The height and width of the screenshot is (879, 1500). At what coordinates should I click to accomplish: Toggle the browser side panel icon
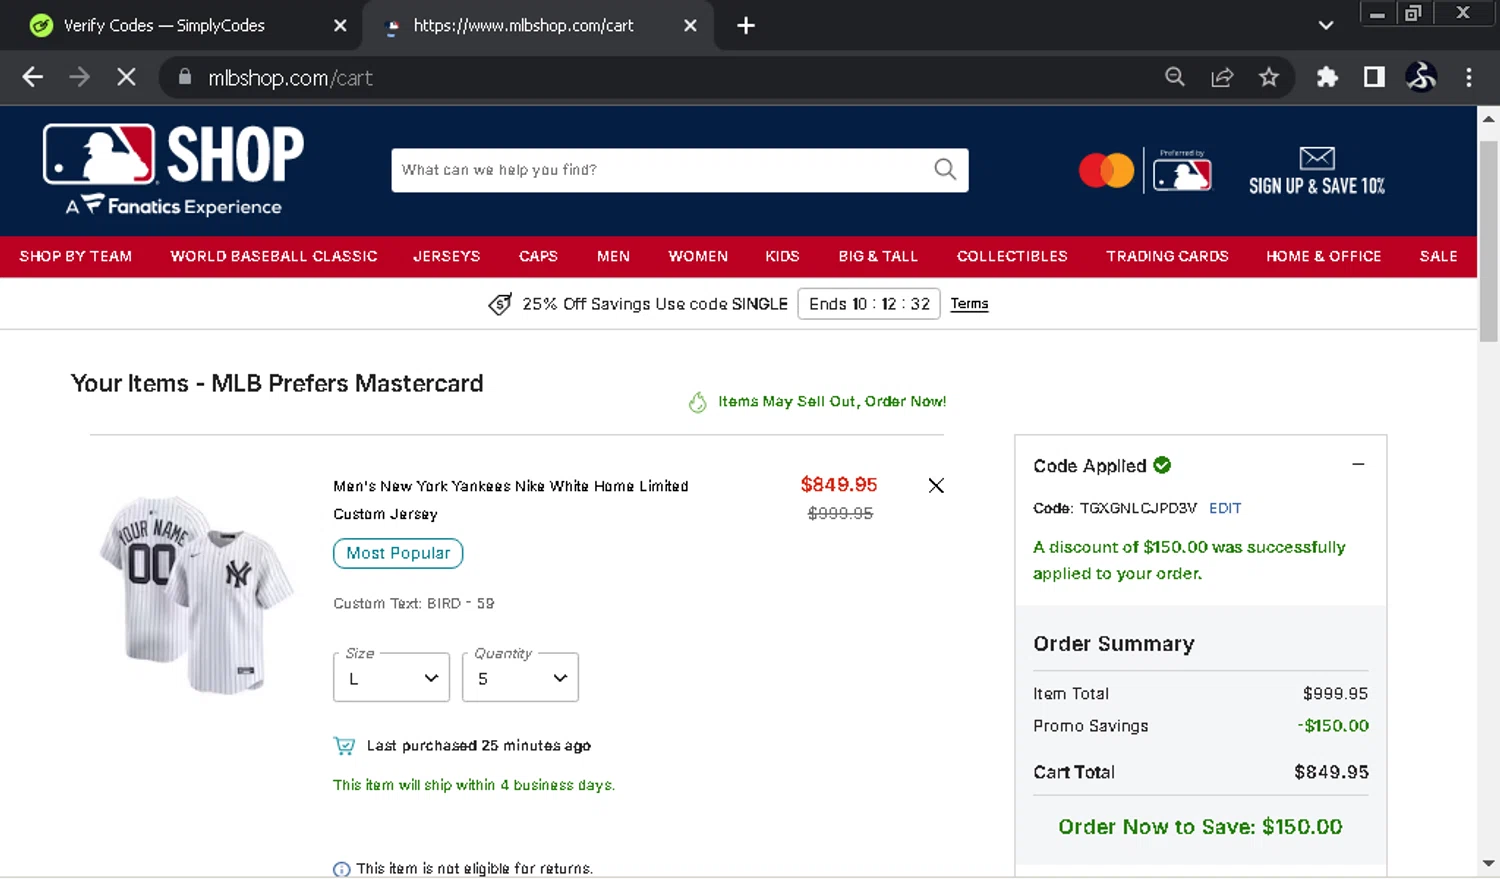(1374, 77)
